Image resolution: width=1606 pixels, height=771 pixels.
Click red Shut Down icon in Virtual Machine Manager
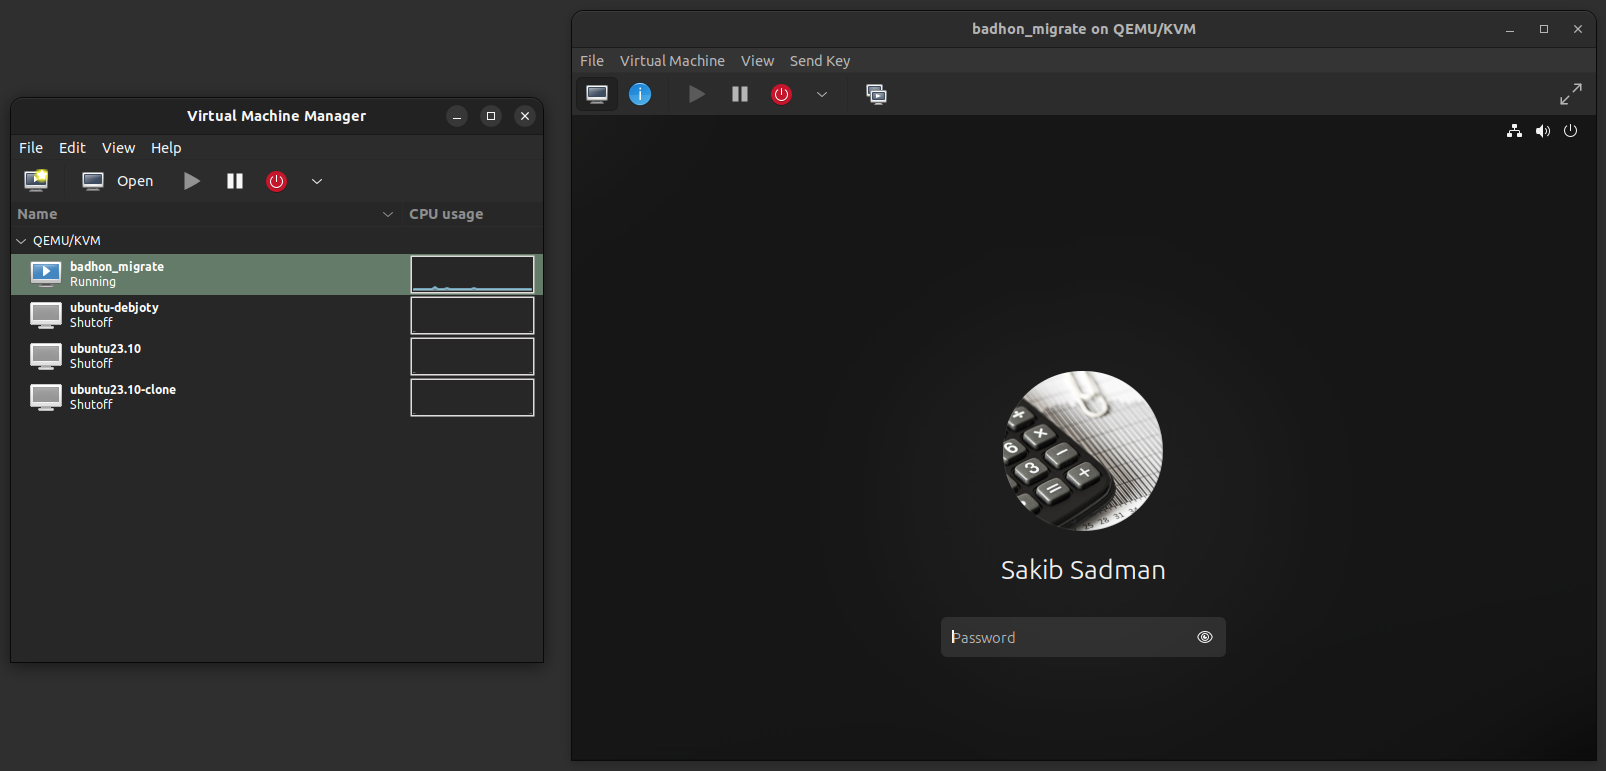pos(277,181)
